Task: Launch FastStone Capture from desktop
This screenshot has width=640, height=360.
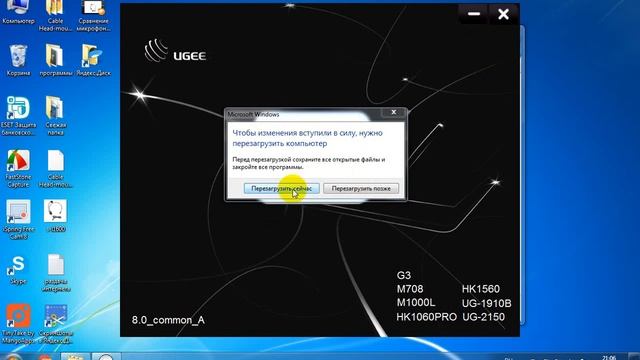Action: pyautogui.click(x=18, y=168)
